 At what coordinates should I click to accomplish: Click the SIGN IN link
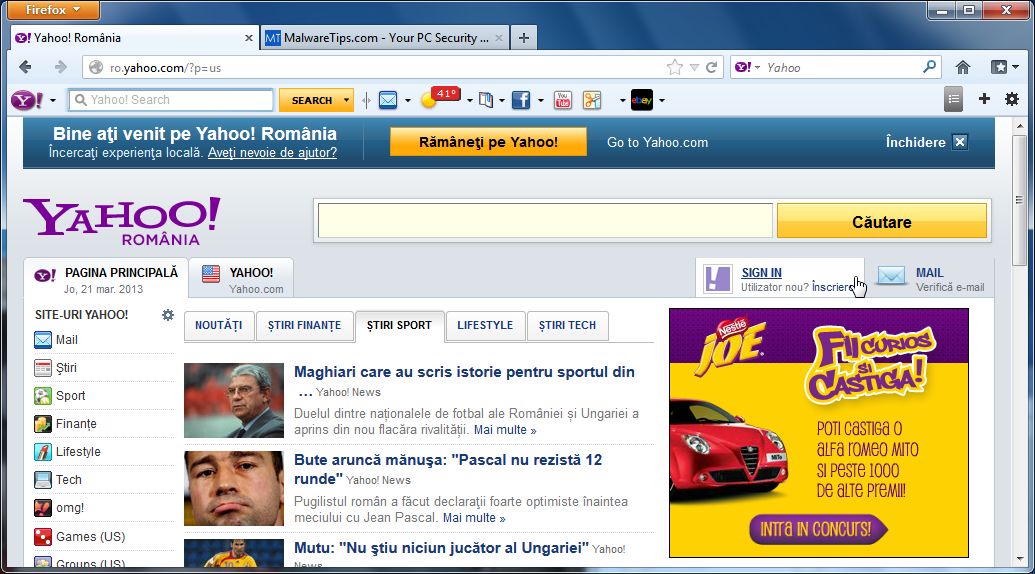(761, 272)
